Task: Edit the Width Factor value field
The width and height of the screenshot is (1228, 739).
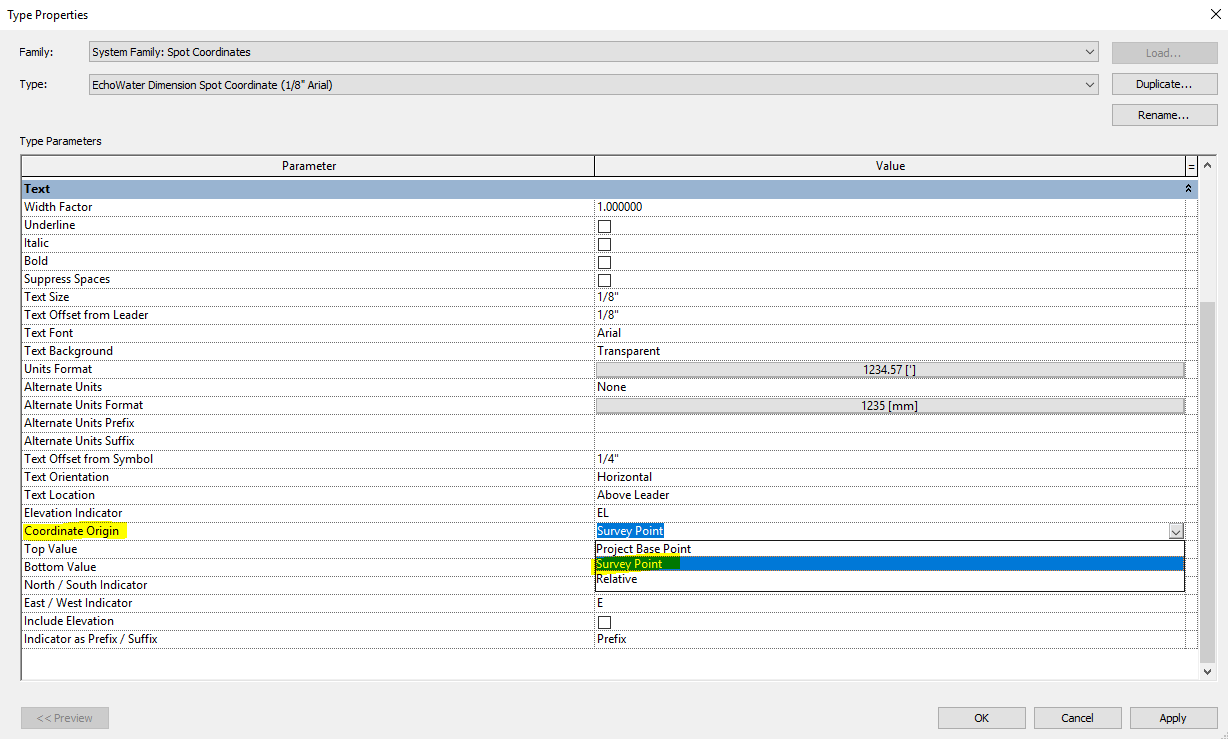Action: 700,206
